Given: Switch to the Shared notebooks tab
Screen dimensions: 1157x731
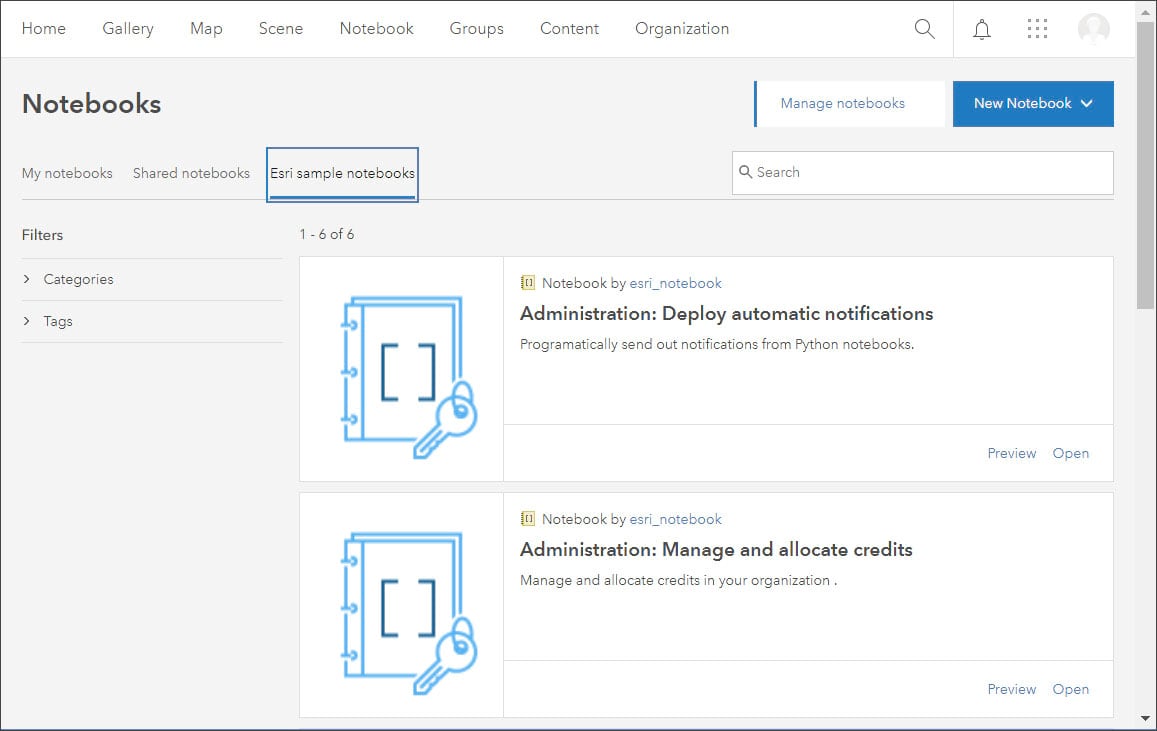Looking at the screenshot, I should pyautogui.click(x=191, y=173).
